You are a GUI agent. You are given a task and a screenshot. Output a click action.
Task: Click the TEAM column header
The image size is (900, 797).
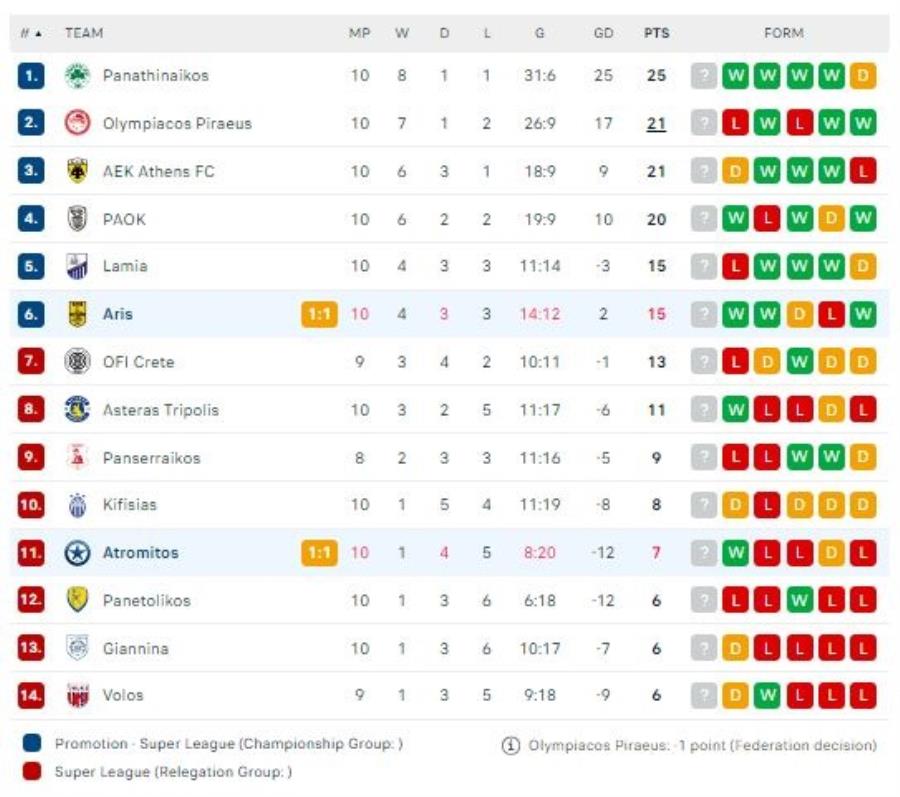(x=84, y=33)
